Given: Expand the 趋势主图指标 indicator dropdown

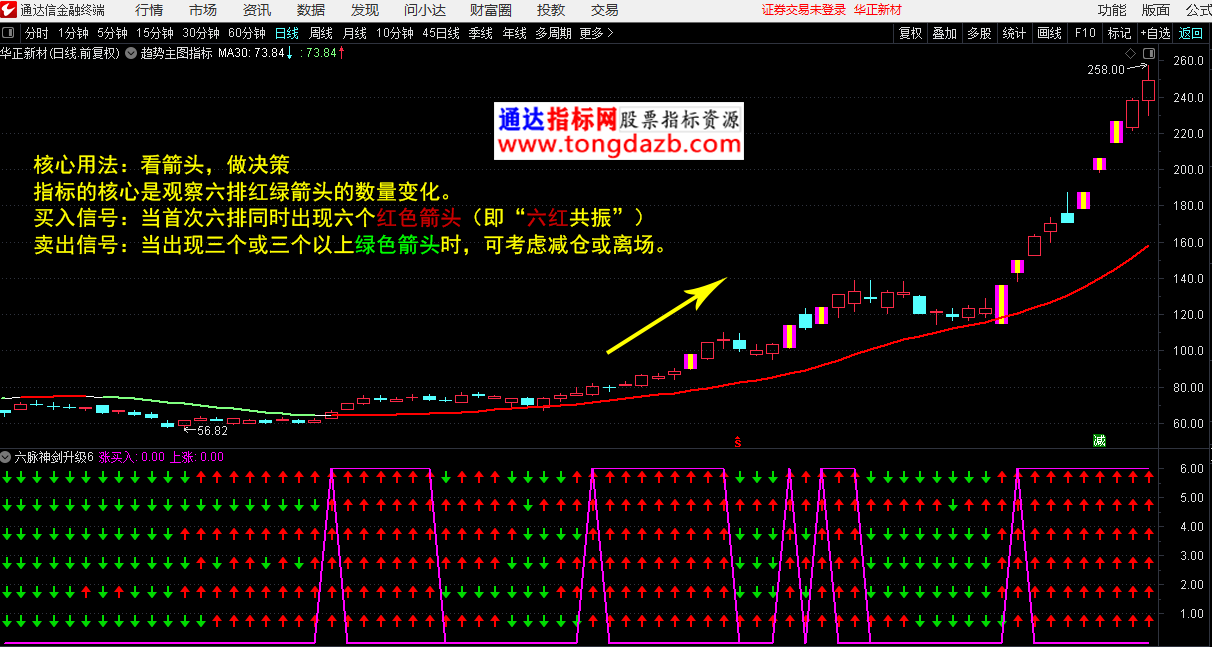Looking at the screenshot, I should point(131,53).
